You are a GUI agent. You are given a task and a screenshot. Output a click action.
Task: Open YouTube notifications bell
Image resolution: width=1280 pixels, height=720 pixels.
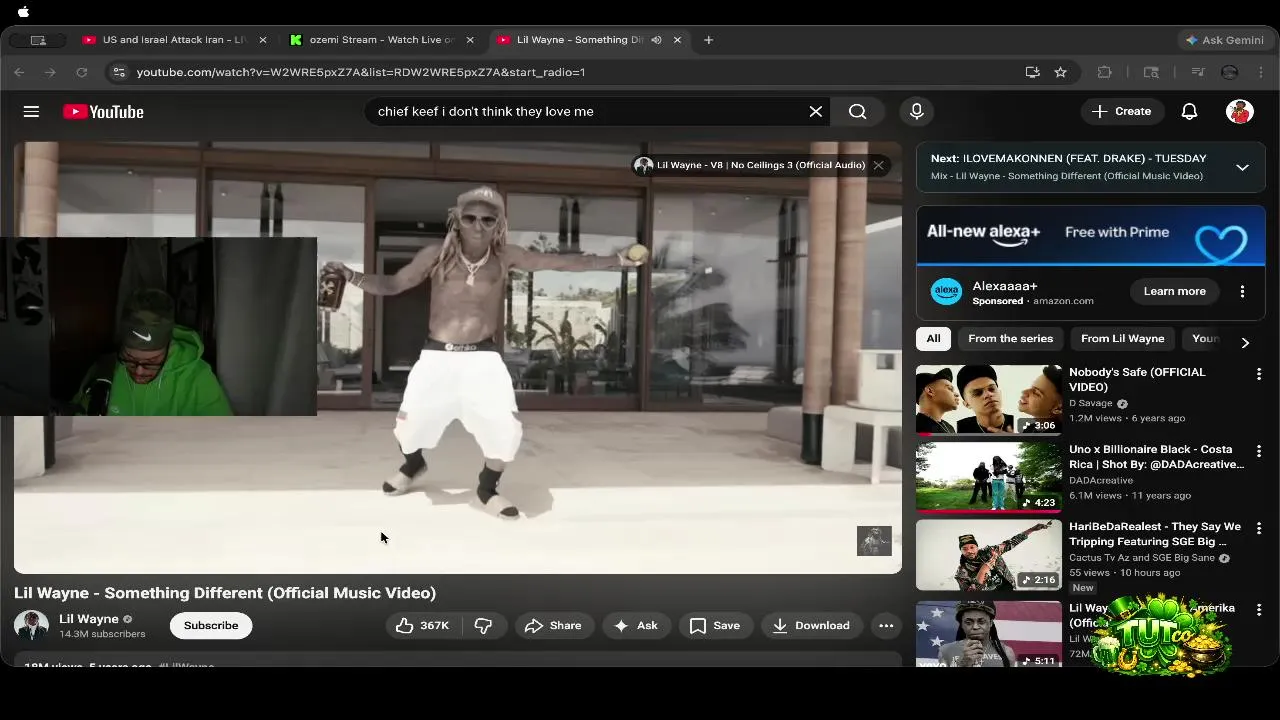[x=1189, y=111]
